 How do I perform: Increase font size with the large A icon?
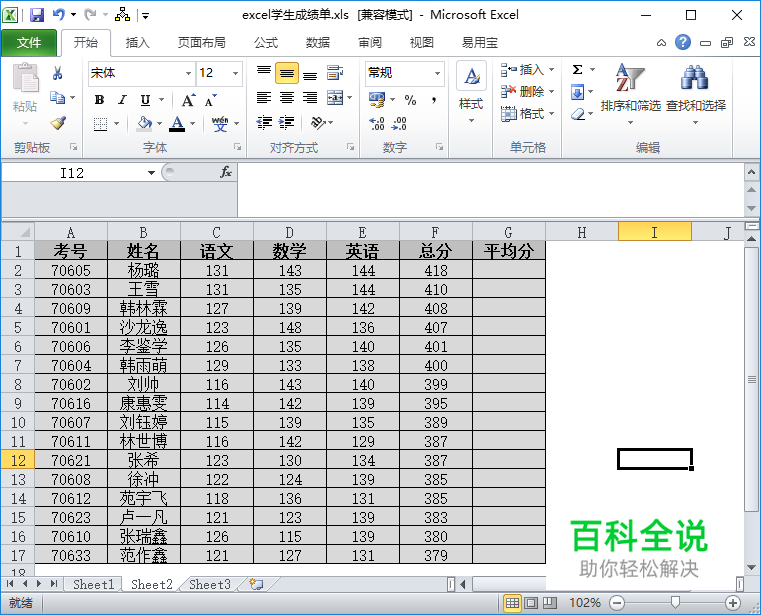coord(188,100)
